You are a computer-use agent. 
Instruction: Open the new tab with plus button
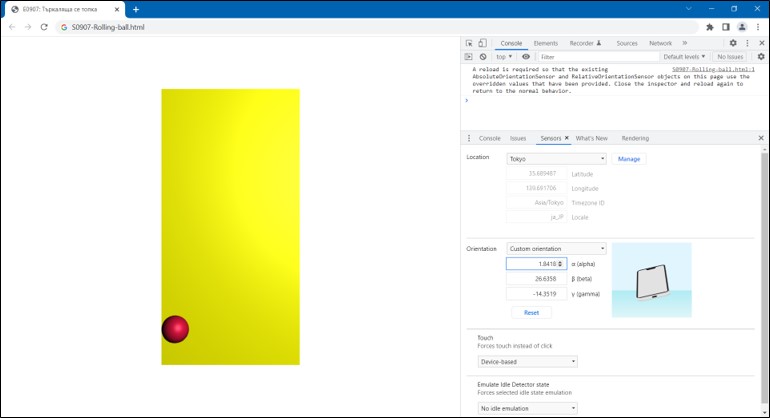pos(136,9)
